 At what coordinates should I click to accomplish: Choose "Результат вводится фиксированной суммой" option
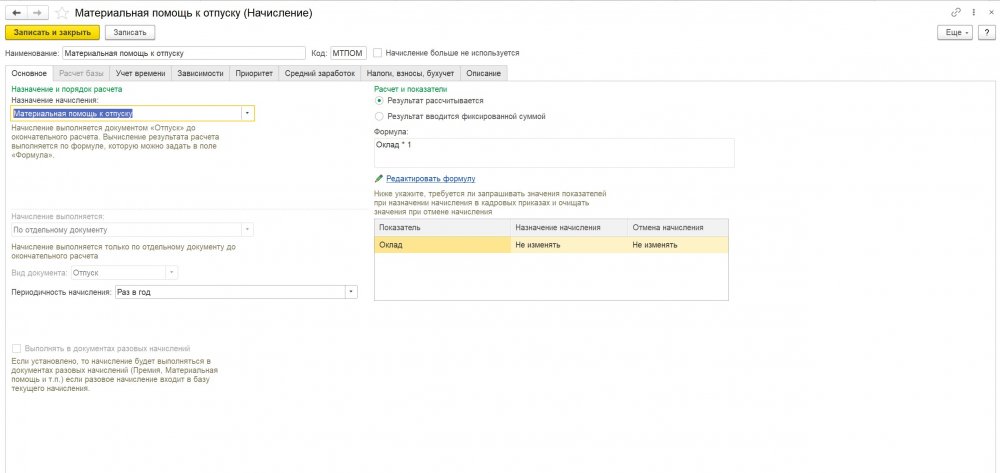(379, 116)
